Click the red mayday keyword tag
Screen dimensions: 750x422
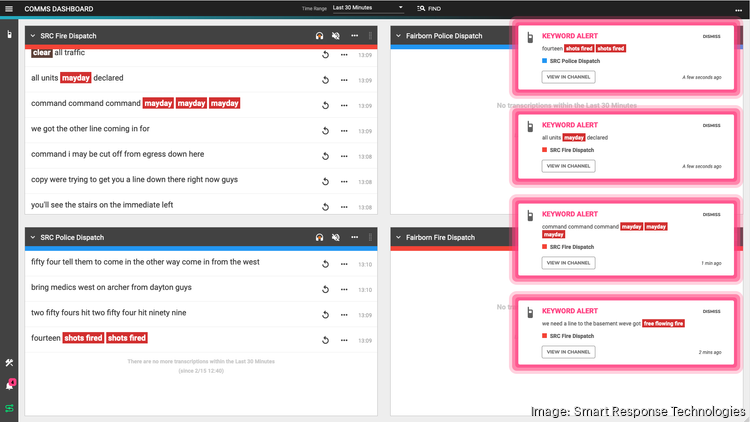pos(76,78)
